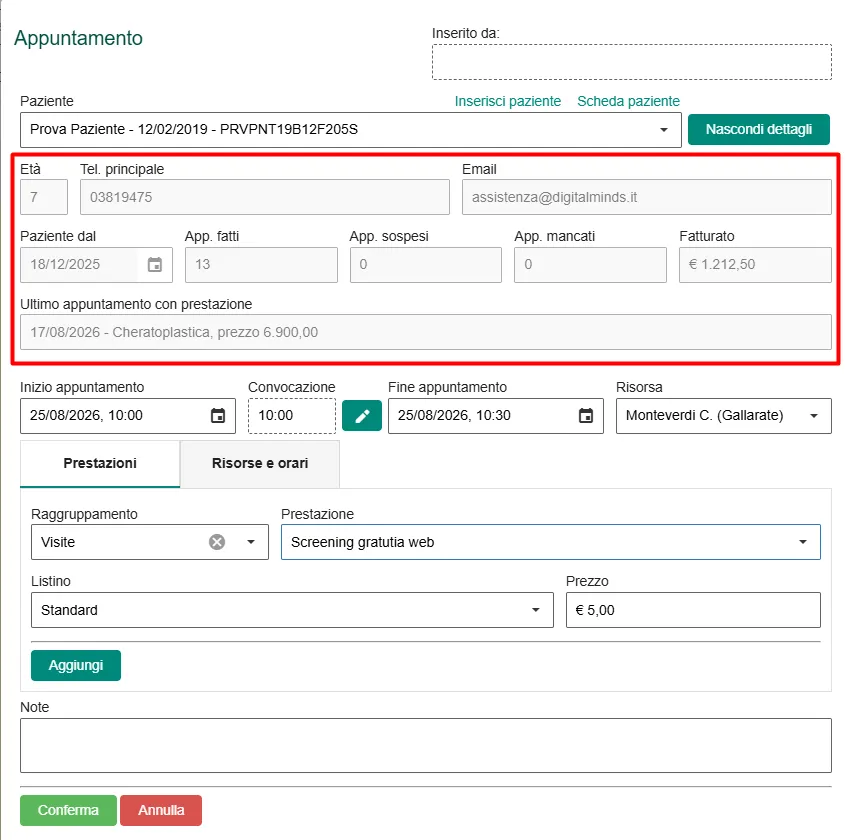Click calendar icon in Paziente dal field
This screenshot has width=845, height=840.
pyautogui.click(x=155, y=265)
